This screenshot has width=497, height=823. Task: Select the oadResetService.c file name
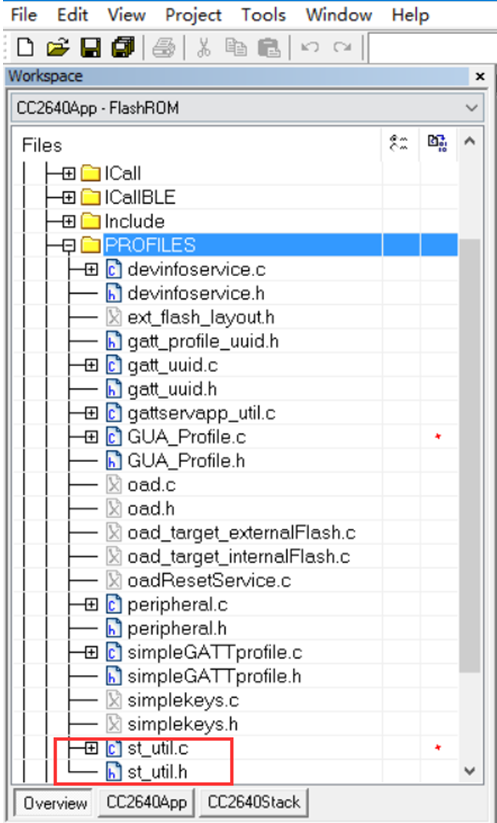click(209, 581)
